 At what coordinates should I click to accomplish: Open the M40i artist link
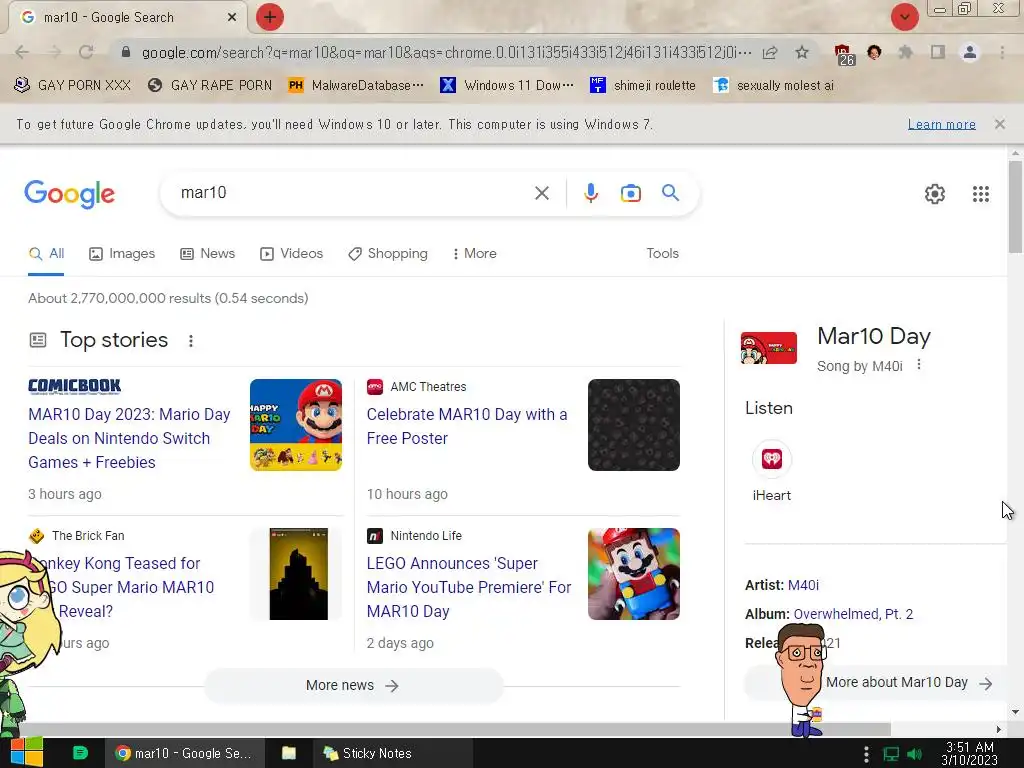(x=803, y=585)
